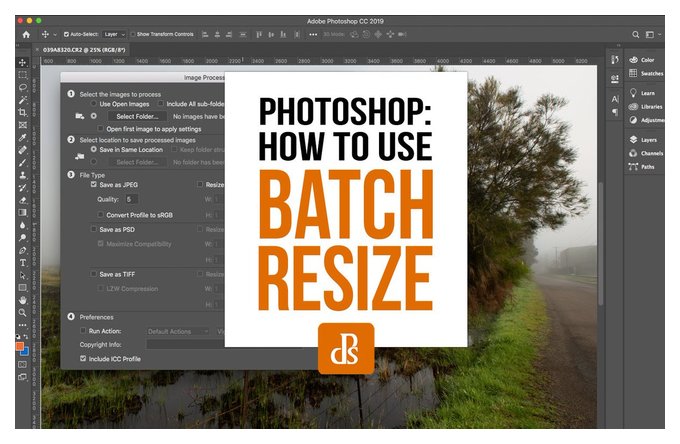The image size is (680, 444).
Task: Enable Show Transform Controls checkbox
Action: coord(133,34)
